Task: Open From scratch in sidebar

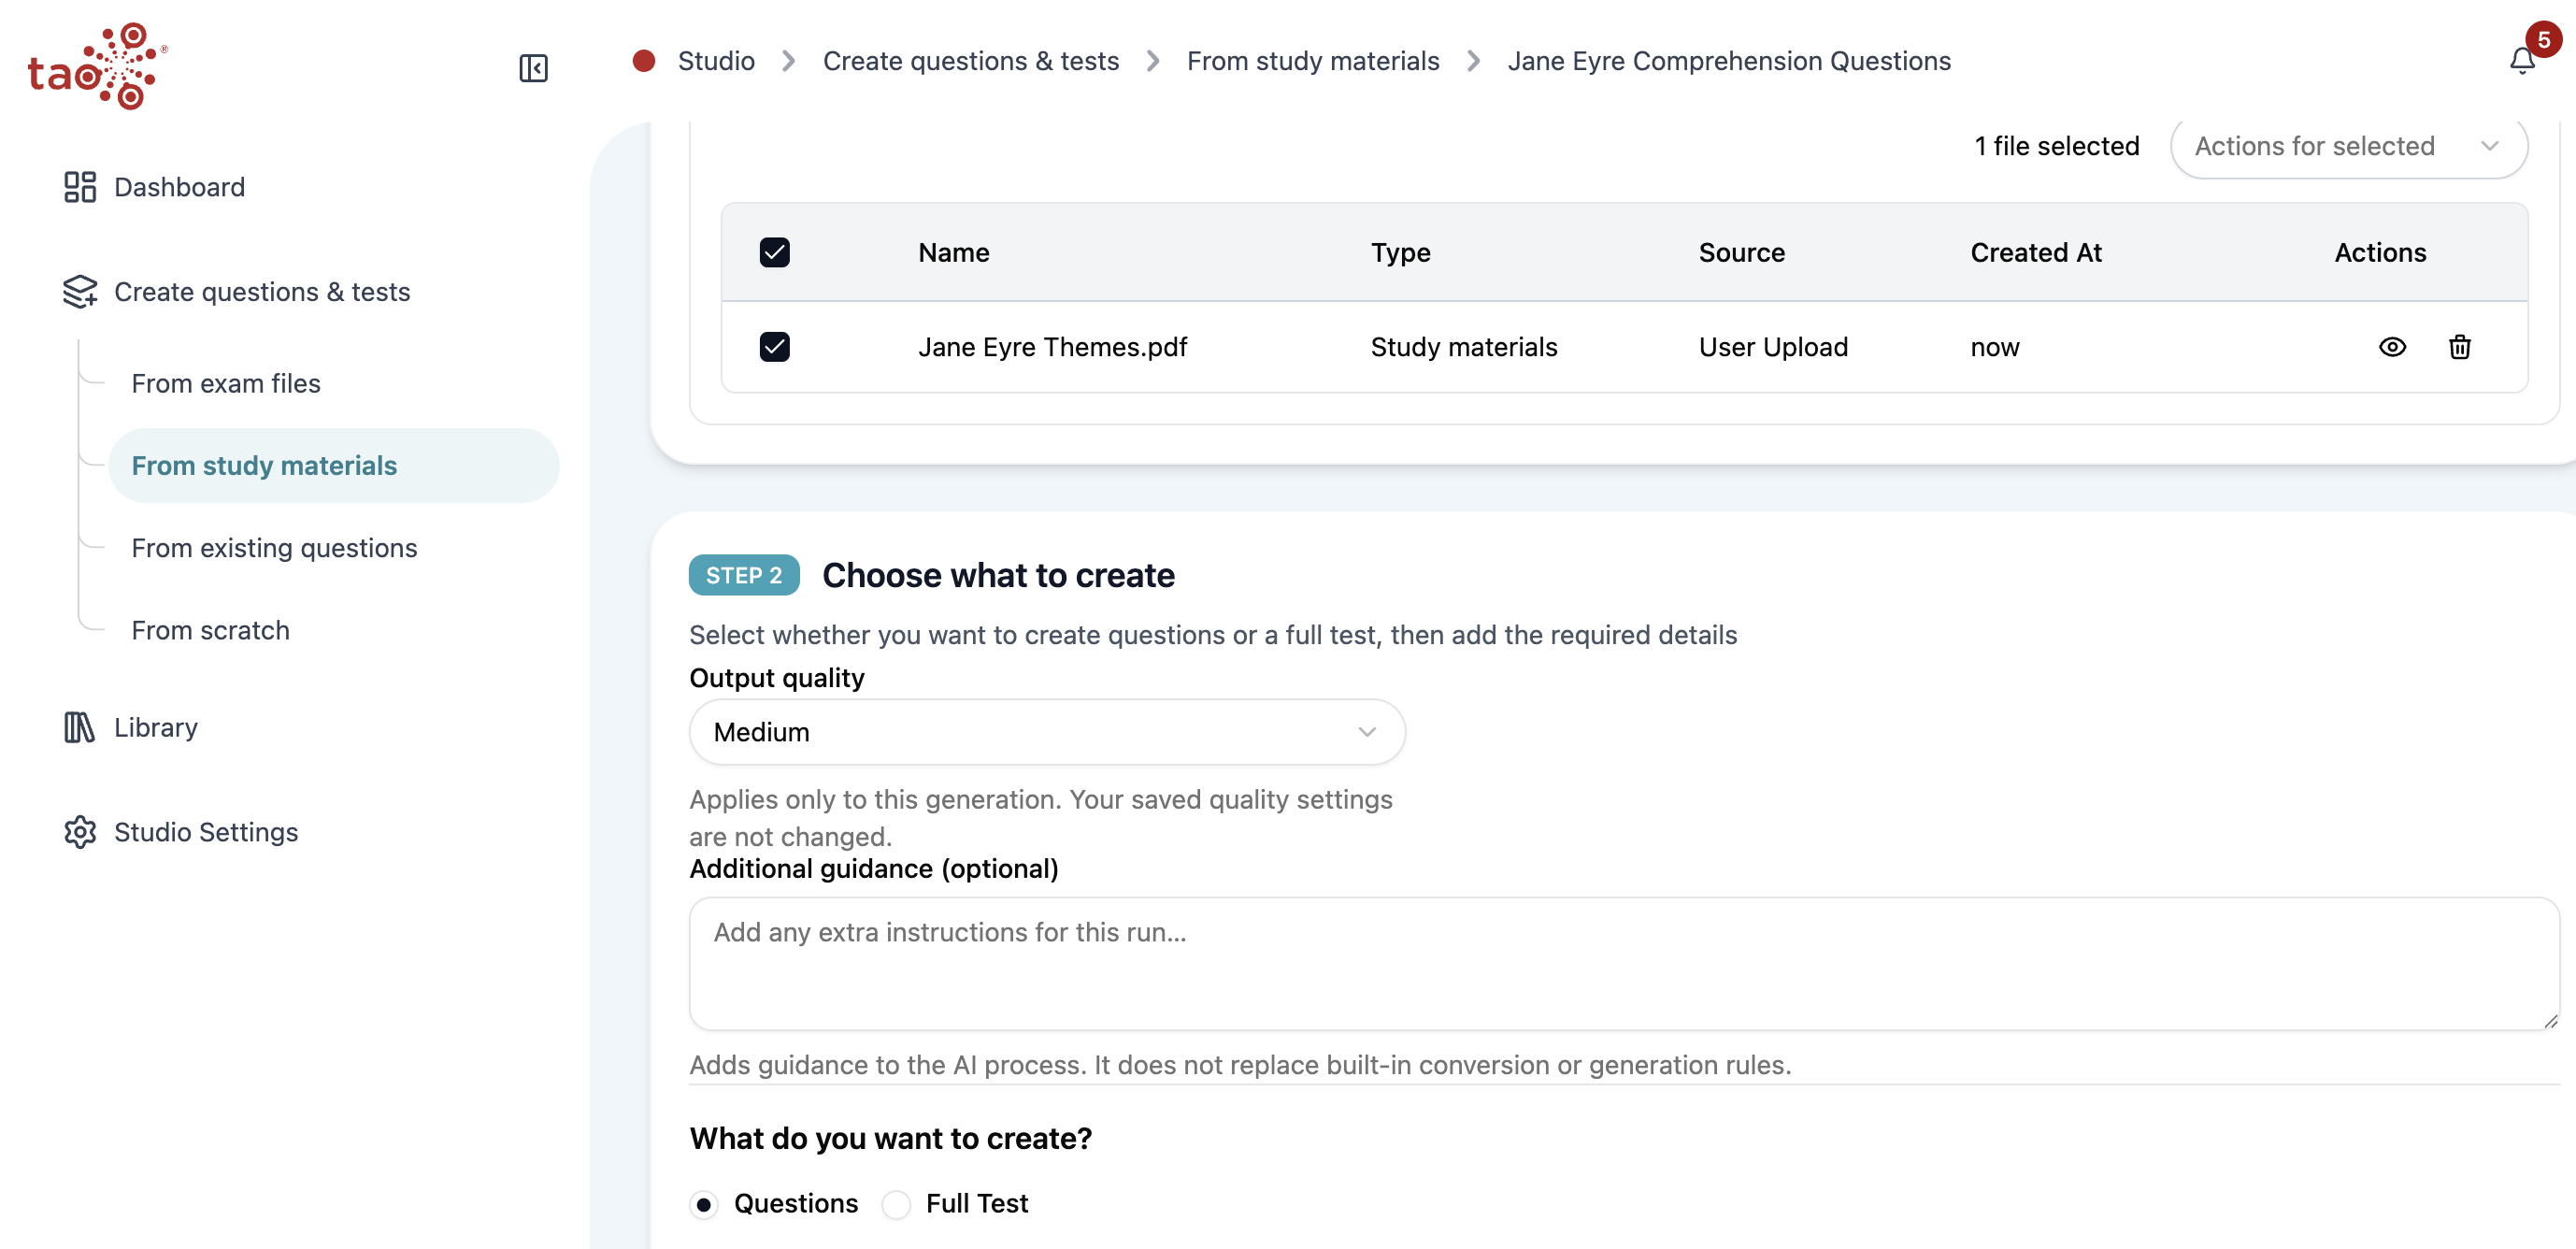Action: point(210,631)
